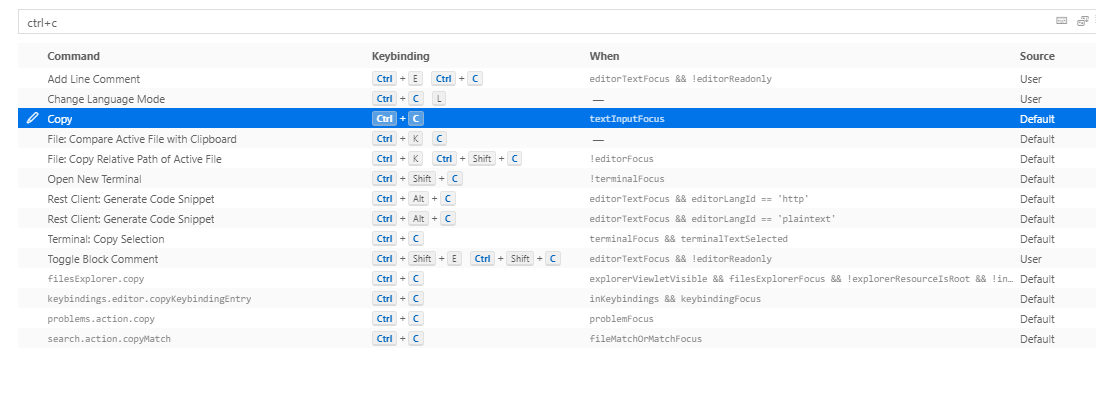Screen dimensions: 1096x414
Task: Select File: Copy Relative Path of Active File
Action: pos(134,159)
